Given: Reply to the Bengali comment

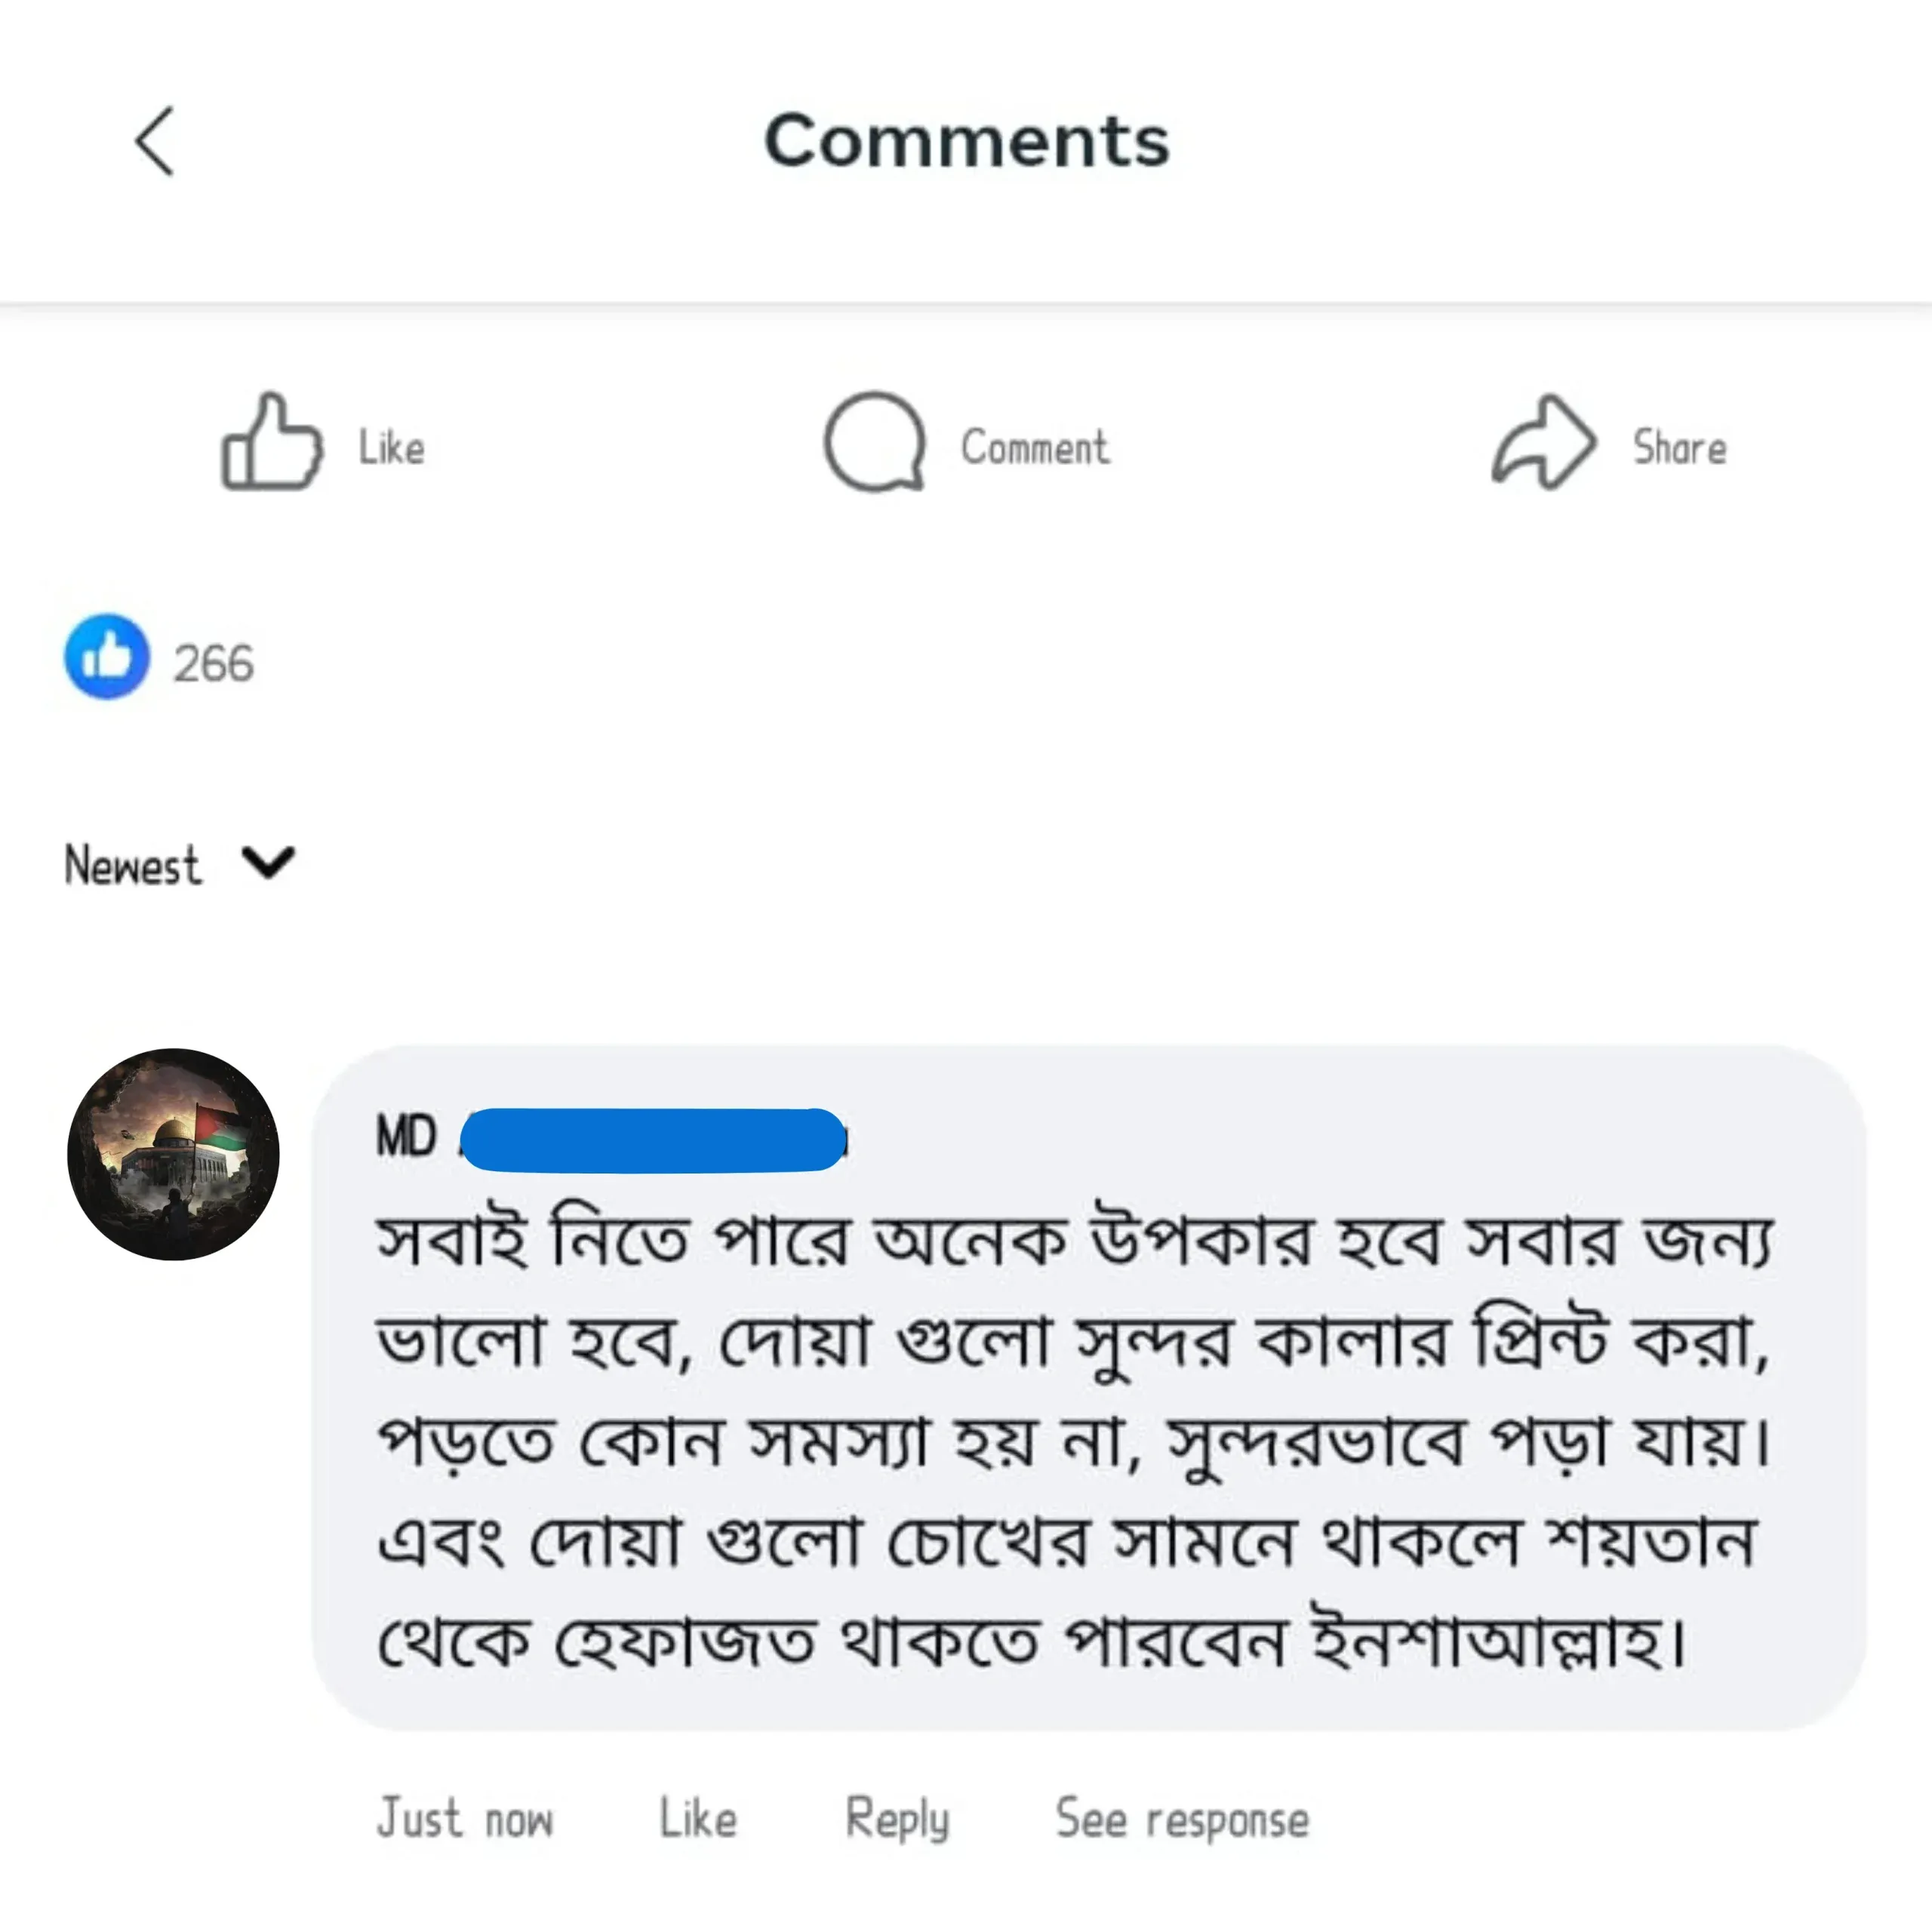Looking at the screenshot, I should click(x=897, y=1818).
